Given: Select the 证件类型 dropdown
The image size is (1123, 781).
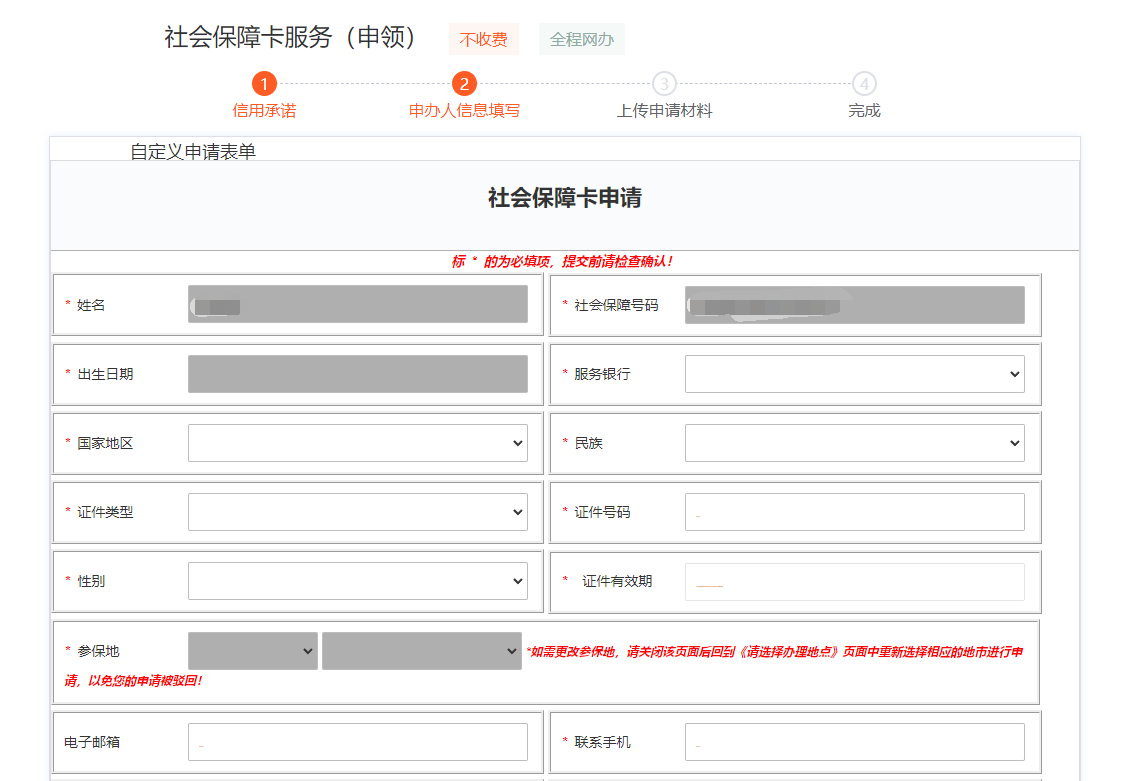Looking at the screenshot, I should pyautogui.click(x=357, y=512).
